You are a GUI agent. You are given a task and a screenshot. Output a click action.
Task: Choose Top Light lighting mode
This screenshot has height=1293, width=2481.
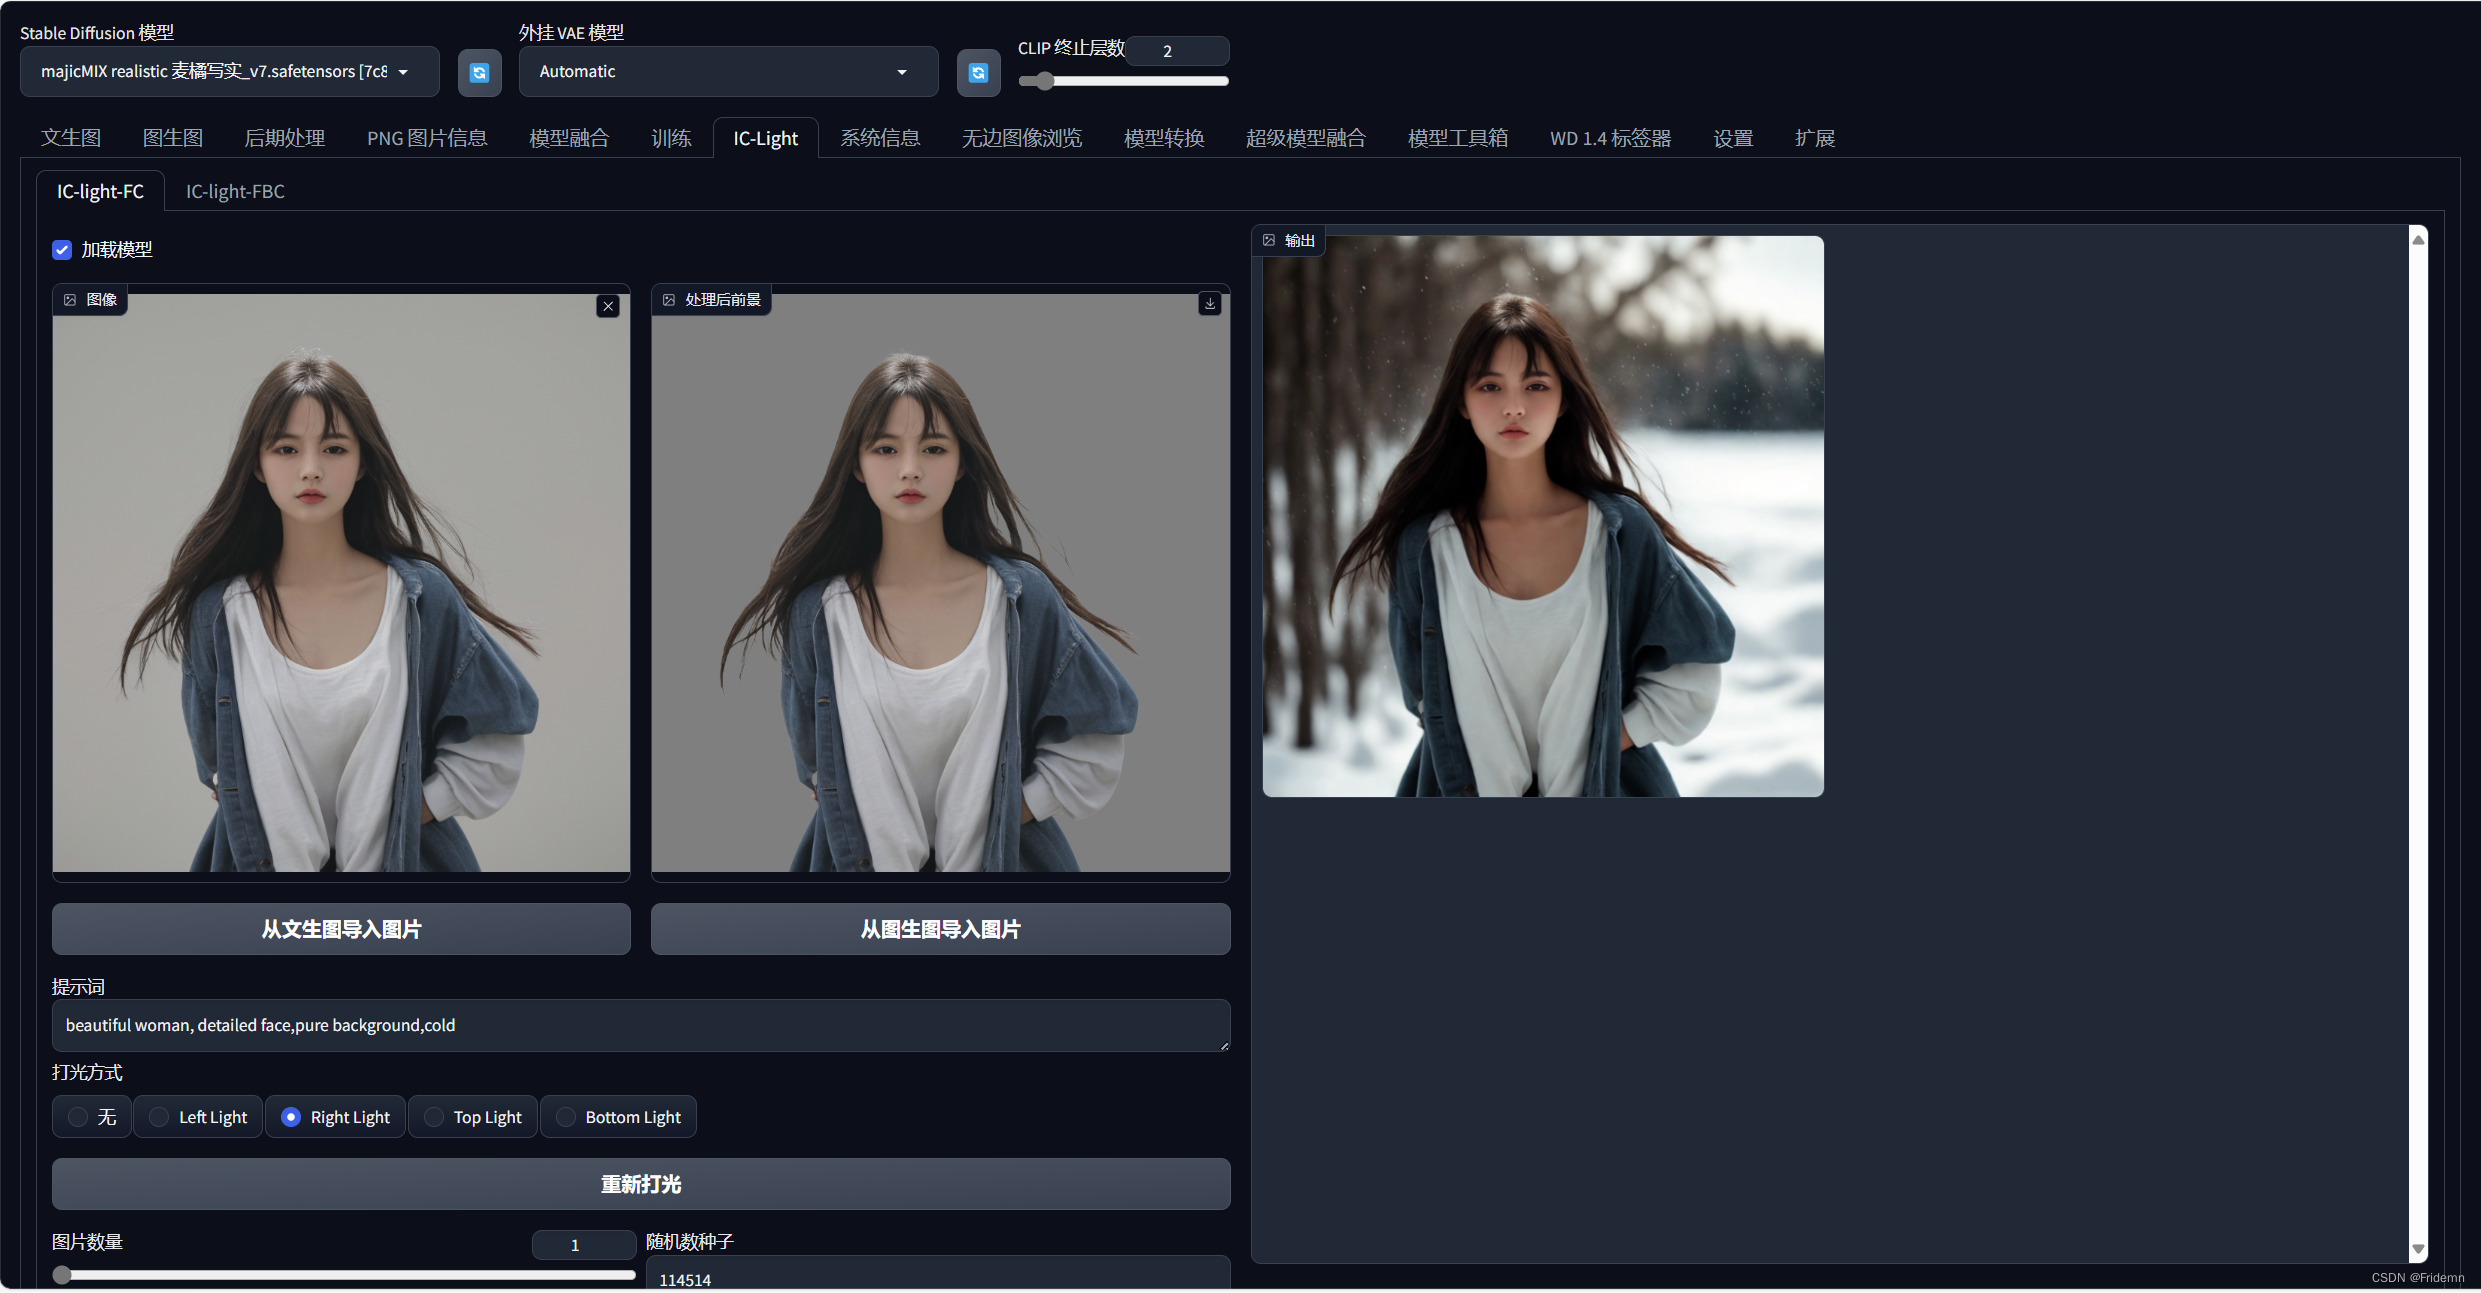pyautogui.click(x=434, y=1117)
